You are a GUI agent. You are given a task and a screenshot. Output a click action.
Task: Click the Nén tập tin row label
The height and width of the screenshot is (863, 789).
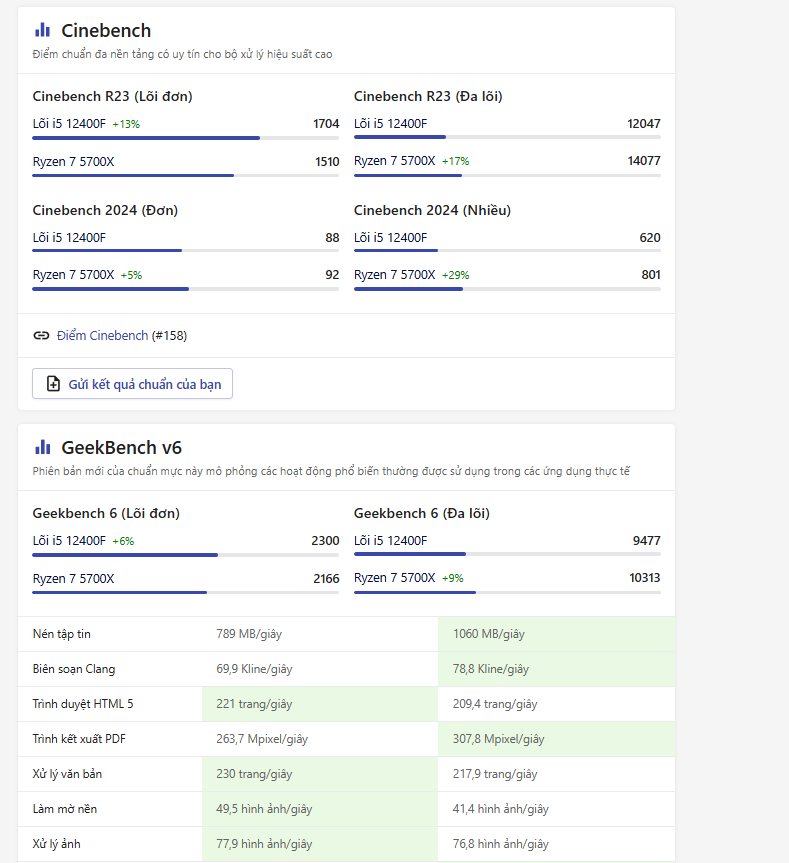(62, 634)
